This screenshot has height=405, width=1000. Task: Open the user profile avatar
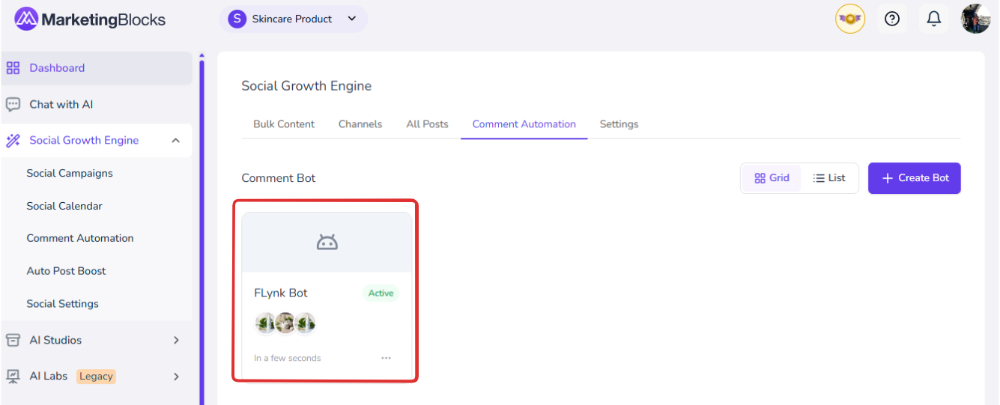975,19
